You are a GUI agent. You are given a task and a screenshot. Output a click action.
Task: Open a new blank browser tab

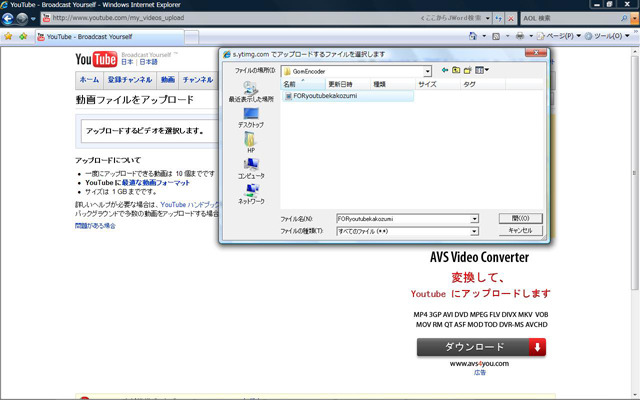click(x=191, y=37)
